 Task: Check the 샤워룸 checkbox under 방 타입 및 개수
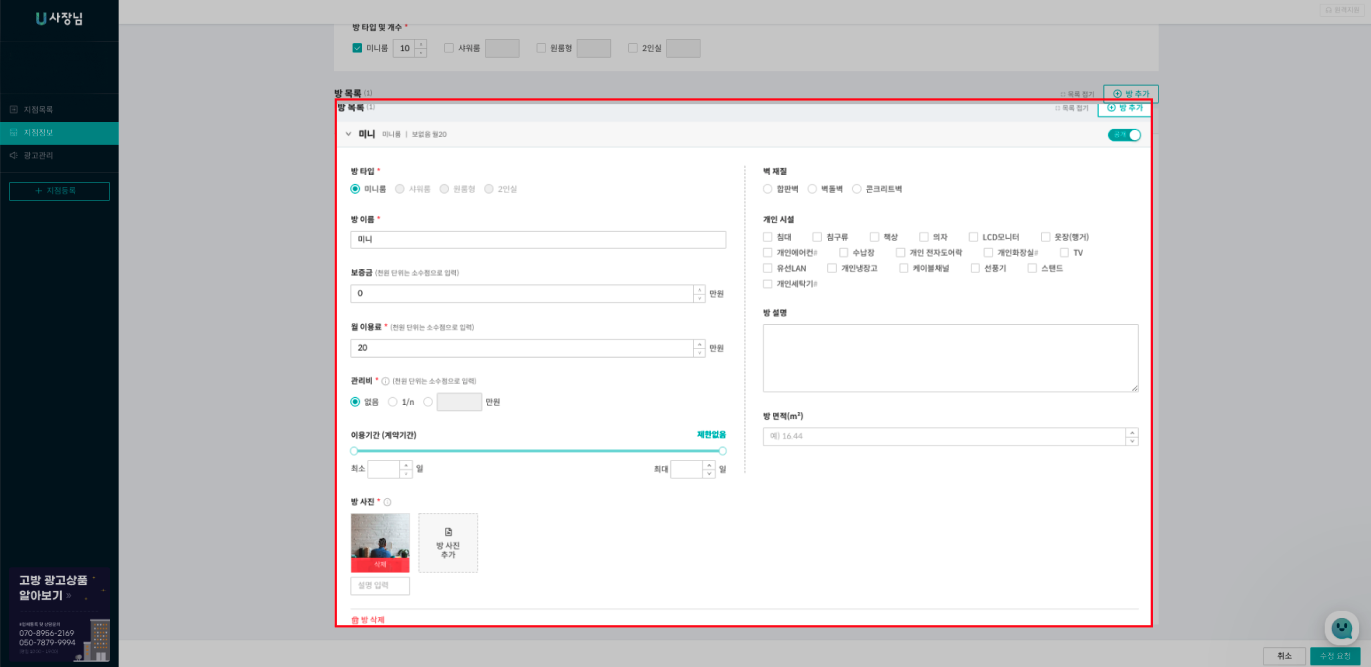(449, 48)
